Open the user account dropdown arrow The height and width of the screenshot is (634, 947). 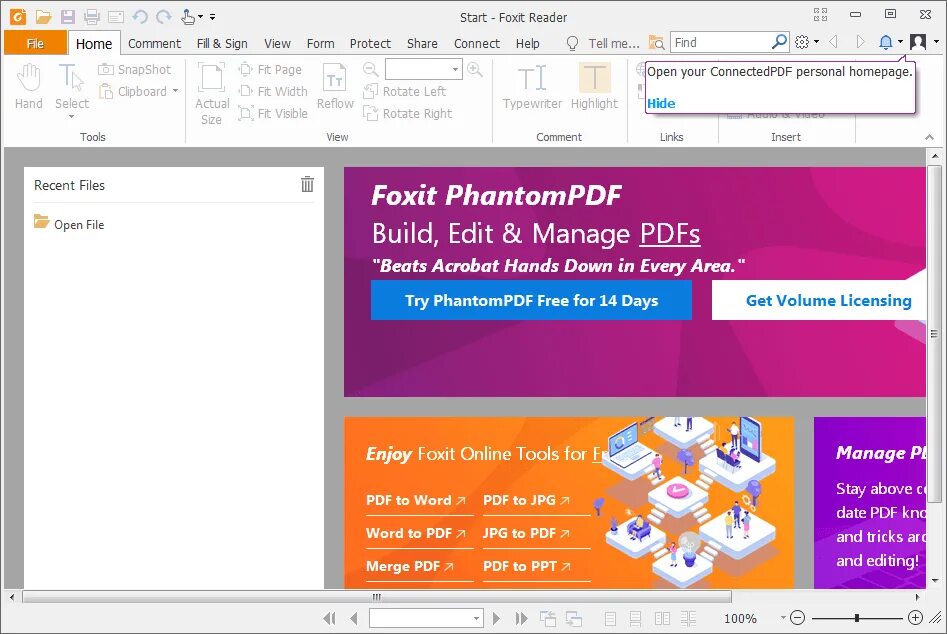pos(936,42)
